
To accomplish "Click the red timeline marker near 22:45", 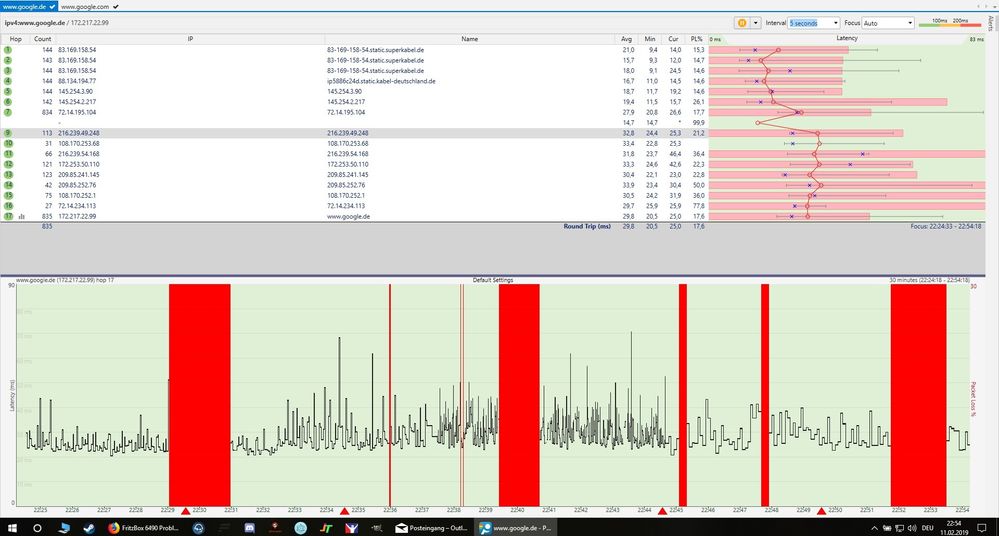I will click(662, 511).
